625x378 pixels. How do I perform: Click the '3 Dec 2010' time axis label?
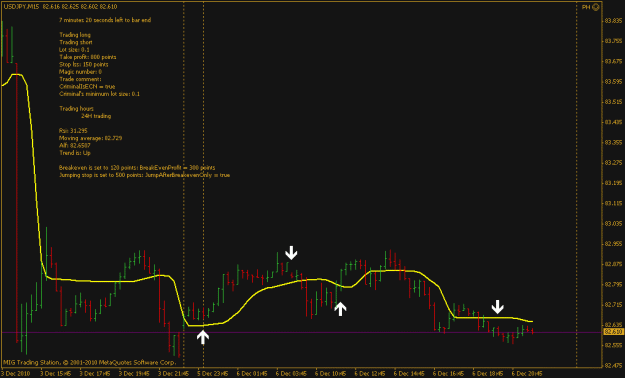(x=15, y=374)
